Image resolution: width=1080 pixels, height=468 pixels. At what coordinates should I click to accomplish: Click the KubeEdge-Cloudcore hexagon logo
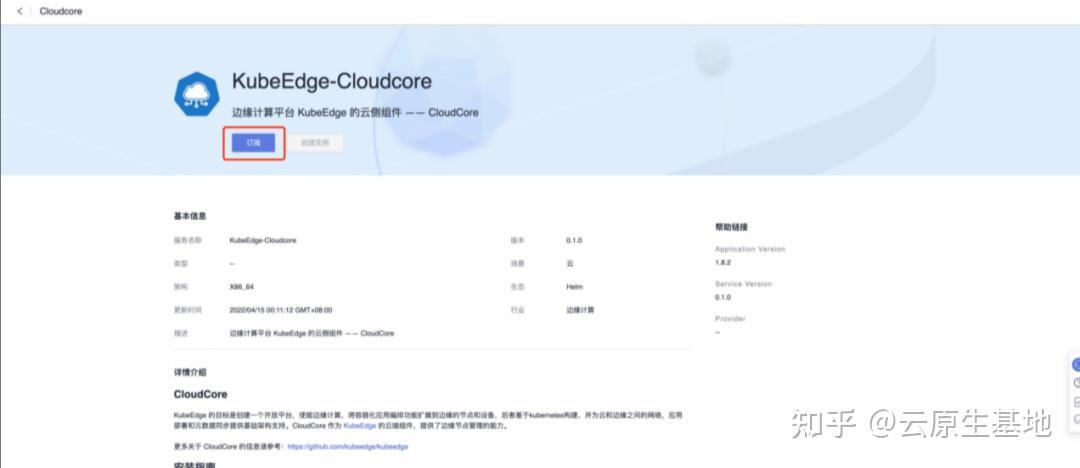(x=196, y=94)
